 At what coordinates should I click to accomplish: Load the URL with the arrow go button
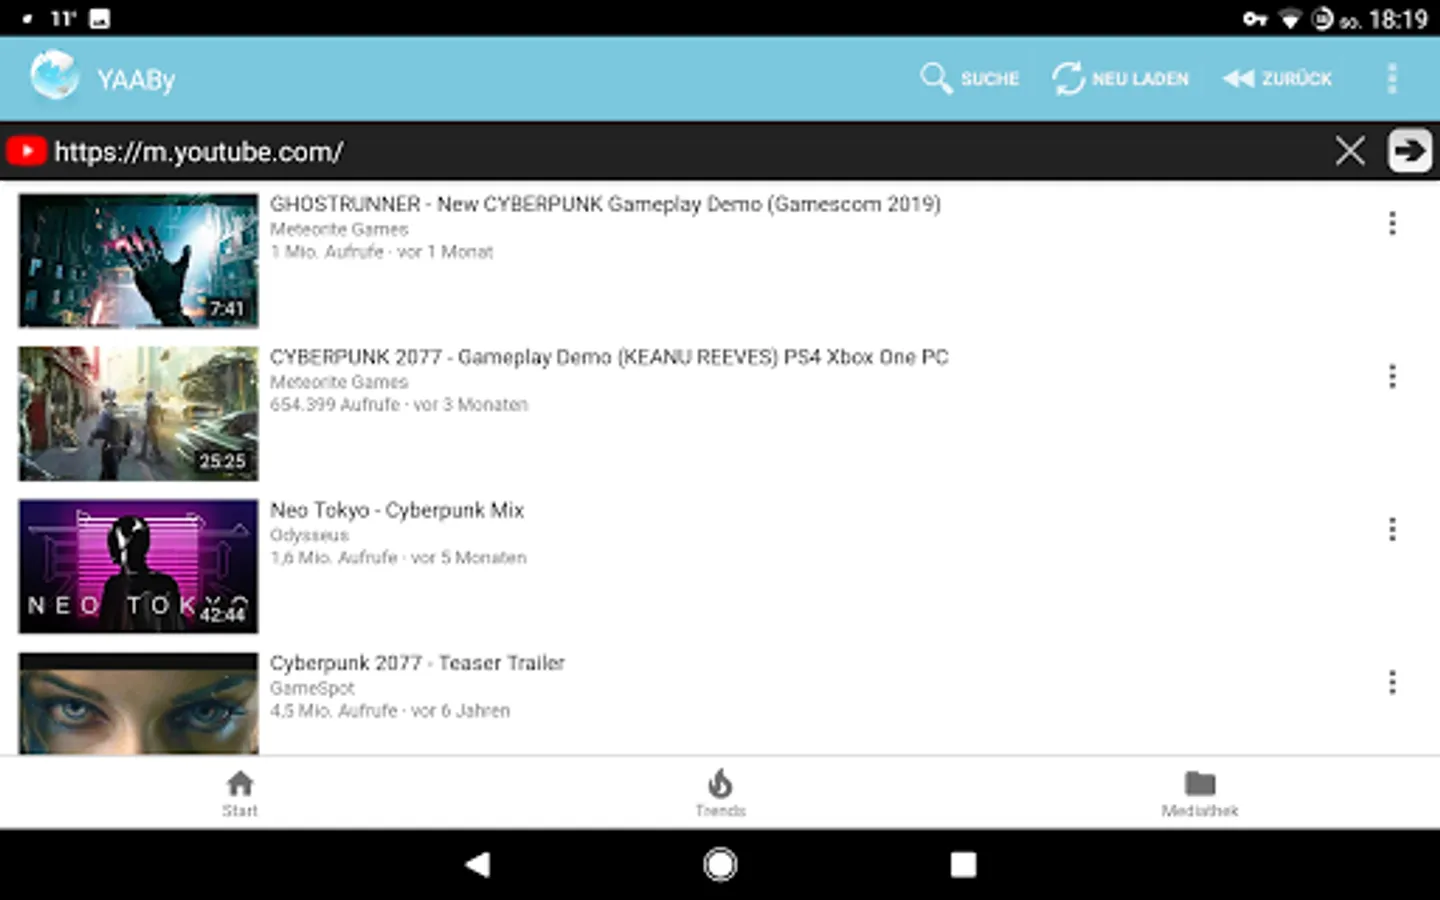1409,151
